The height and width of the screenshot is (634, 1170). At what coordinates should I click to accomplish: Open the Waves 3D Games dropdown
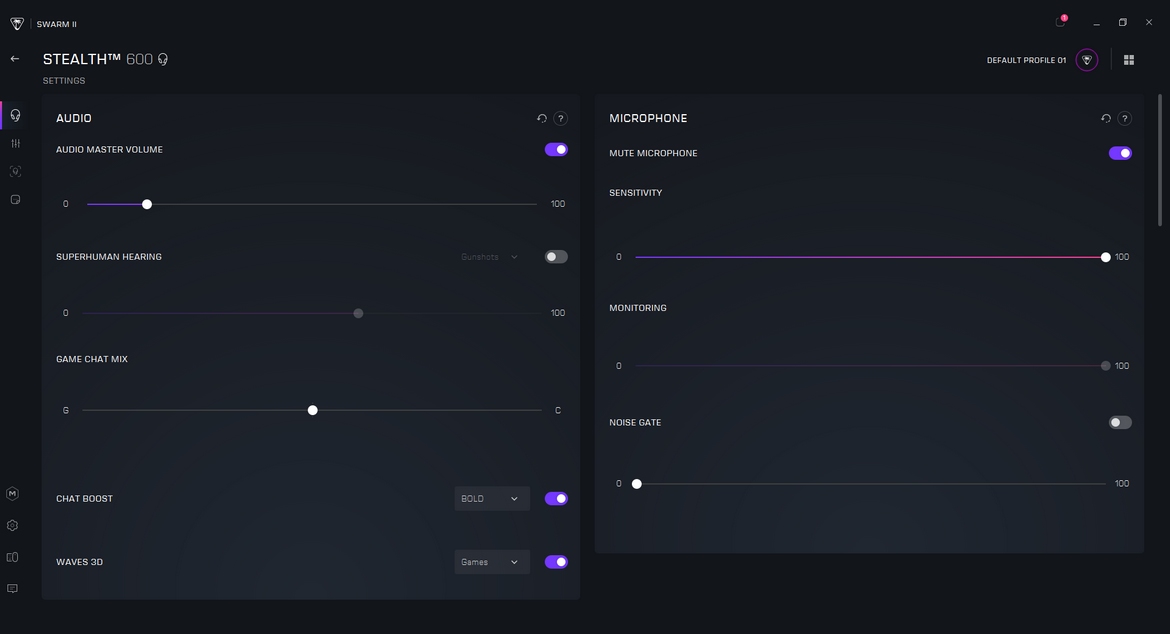click(x=491, y=562)
